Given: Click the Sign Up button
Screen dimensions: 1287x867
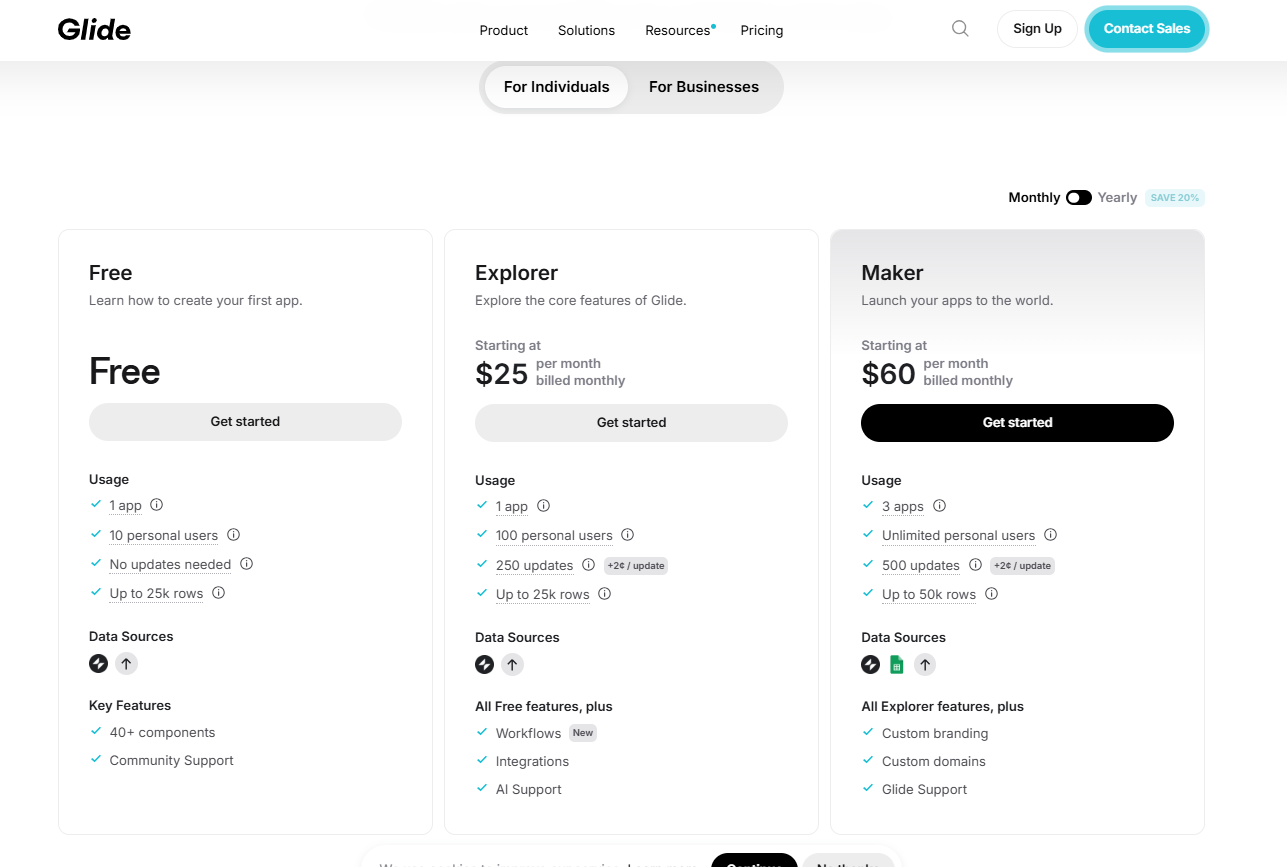Looking at the screenshot, I should pyautogui.click(x=1037, y=29).
